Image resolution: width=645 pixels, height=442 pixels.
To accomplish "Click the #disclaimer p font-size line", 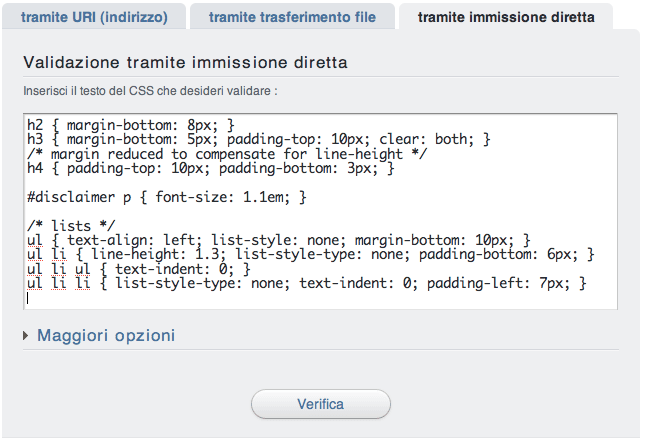I will (167, 197).
